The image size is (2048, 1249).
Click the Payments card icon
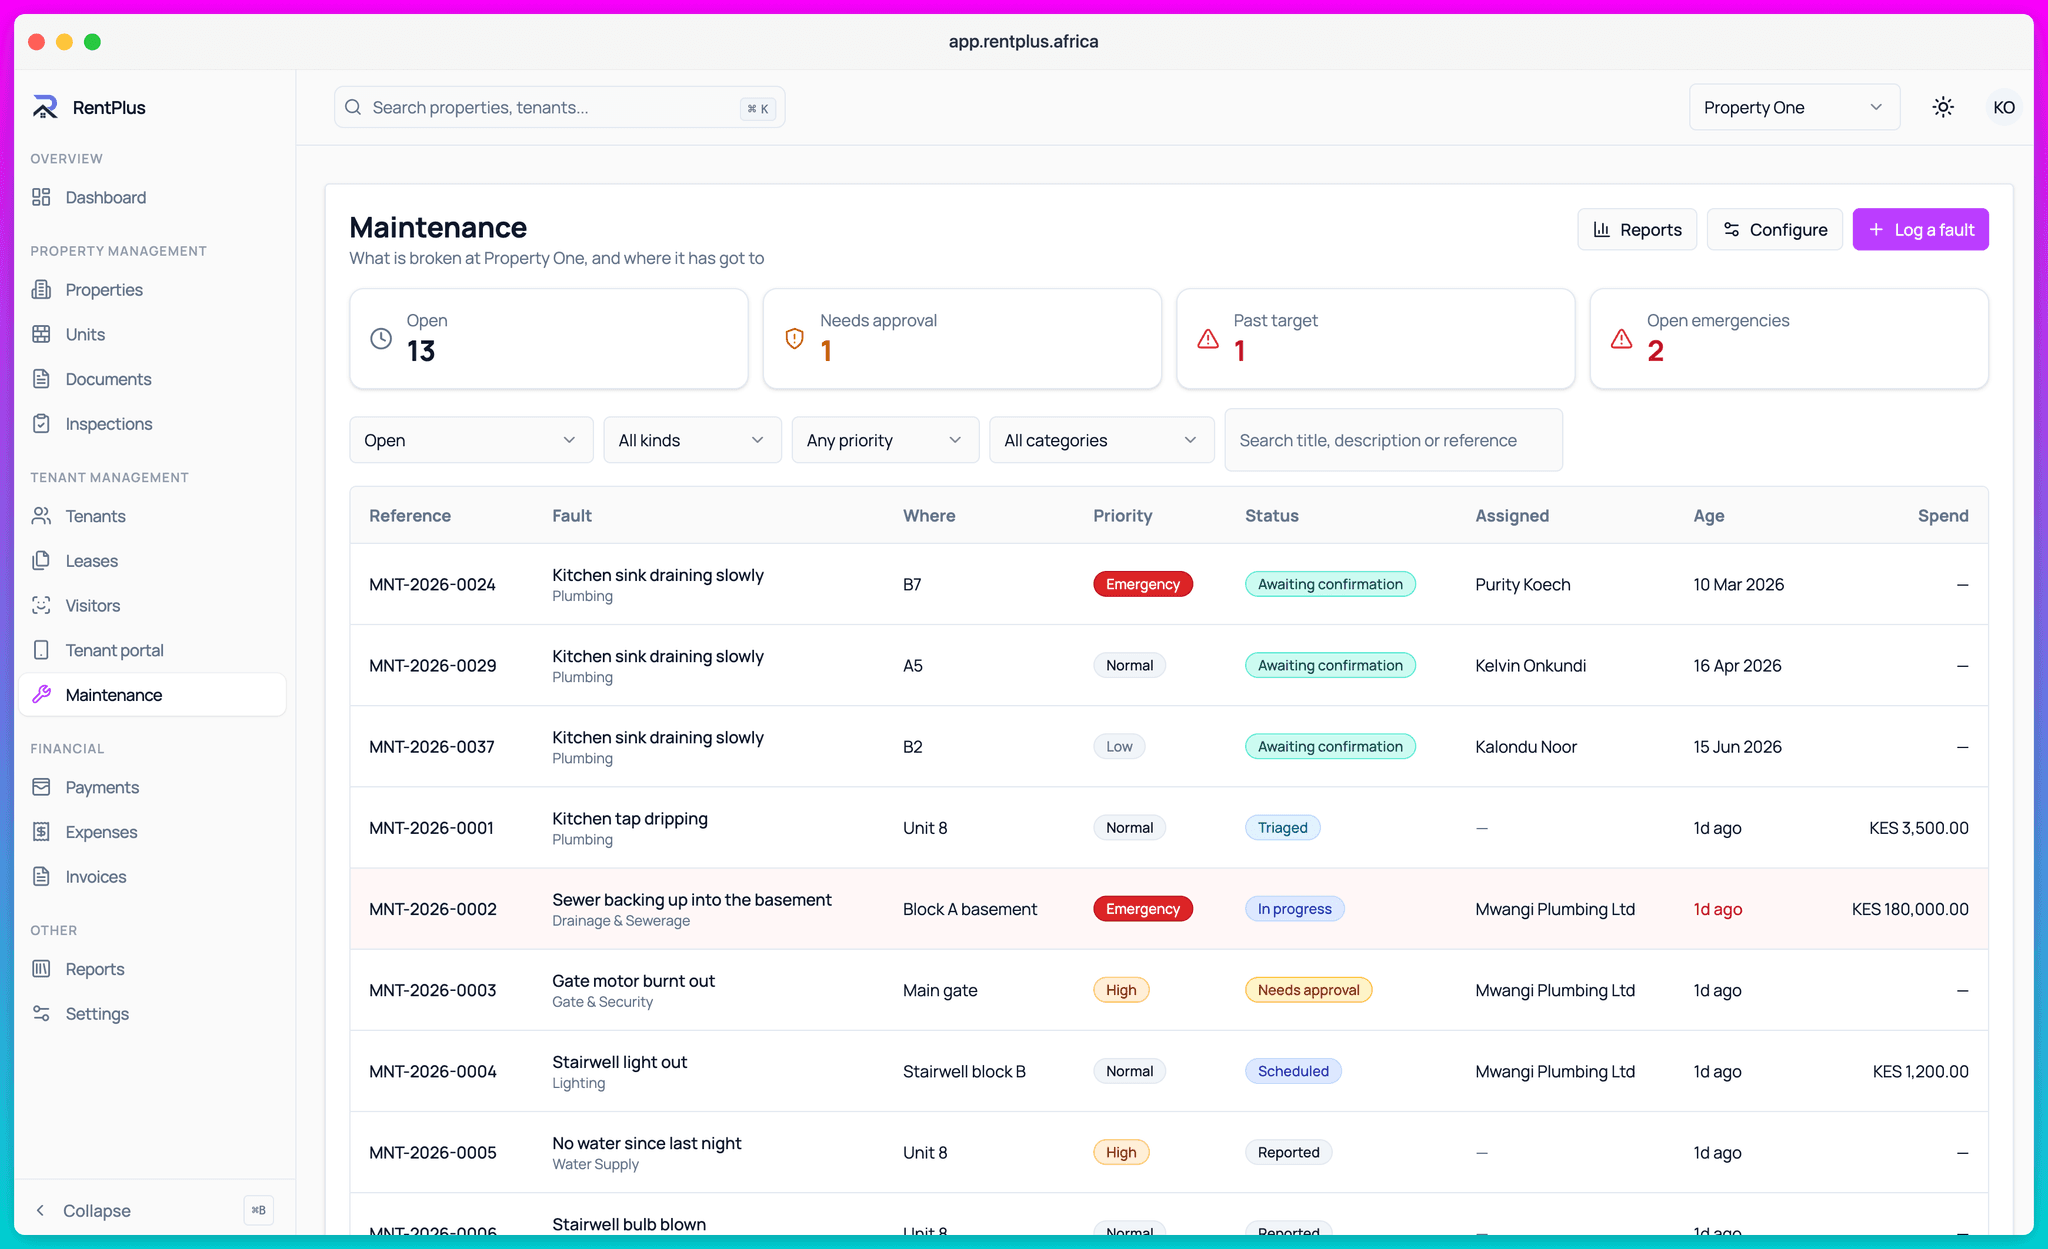[41, 787]
